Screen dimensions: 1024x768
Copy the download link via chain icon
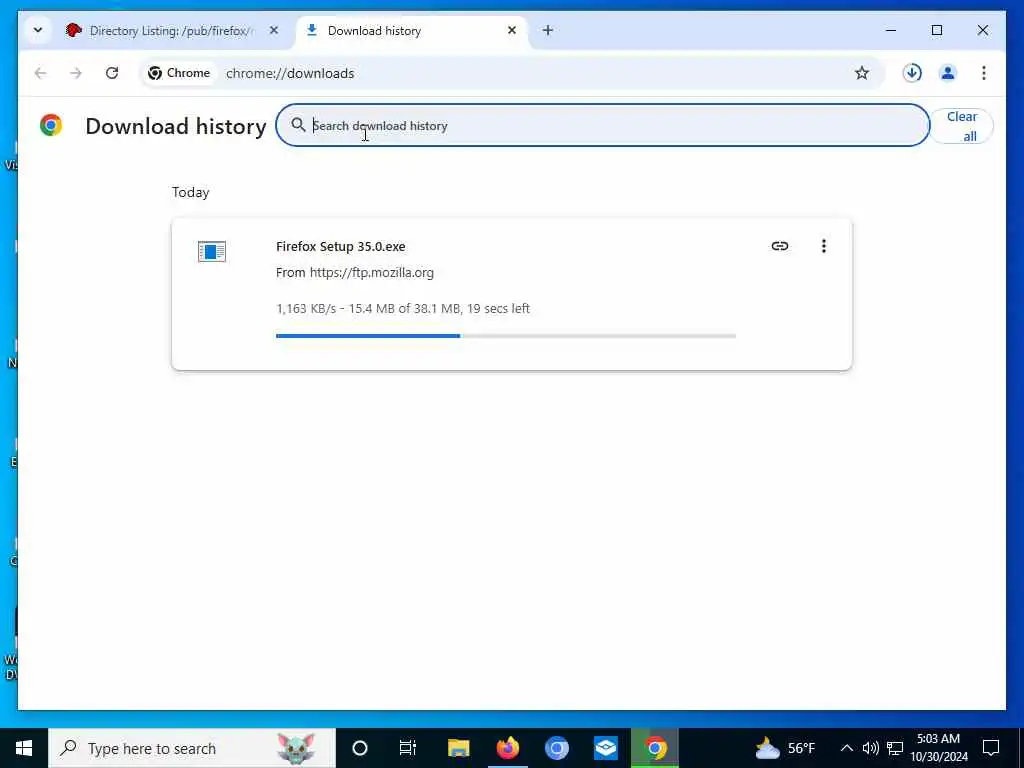779,246
